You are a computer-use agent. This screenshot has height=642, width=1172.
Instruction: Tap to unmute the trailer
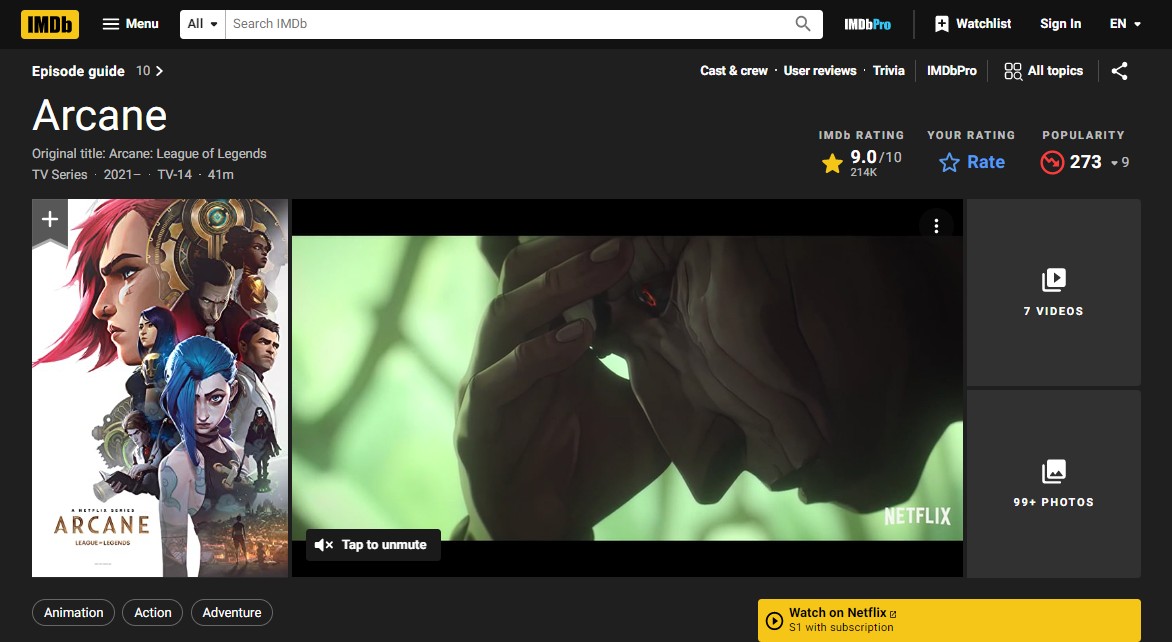pyautogui.click(x=372, y=545)
